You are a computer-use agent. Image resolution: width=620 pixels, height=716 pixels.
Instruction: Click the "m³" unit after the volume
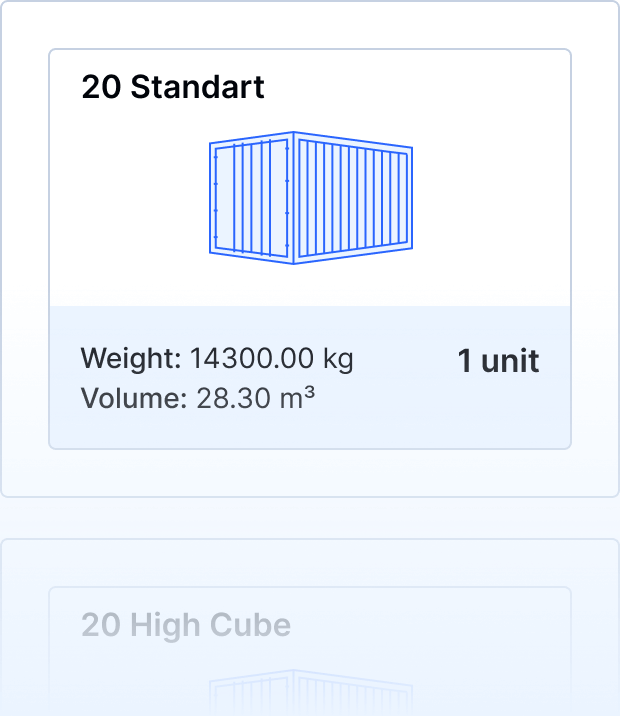click(296, 399)
